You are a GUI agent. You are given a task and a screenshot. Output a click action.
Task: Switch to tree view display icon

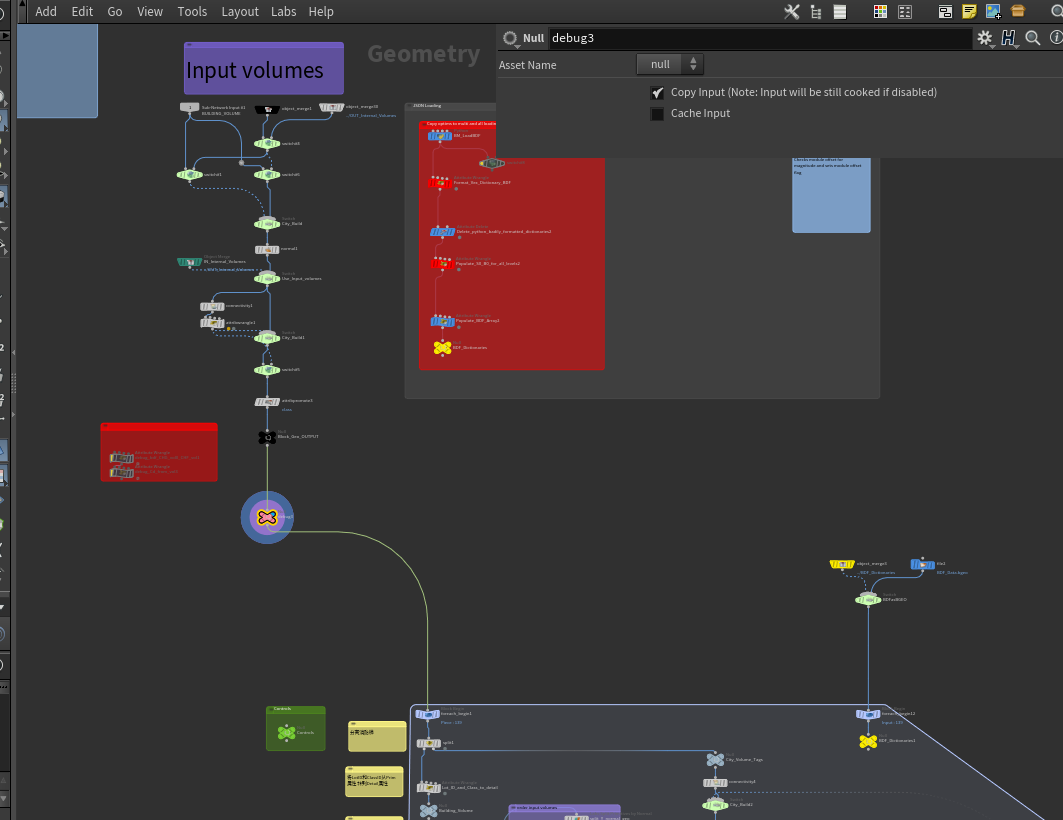(x=816, y=12)
